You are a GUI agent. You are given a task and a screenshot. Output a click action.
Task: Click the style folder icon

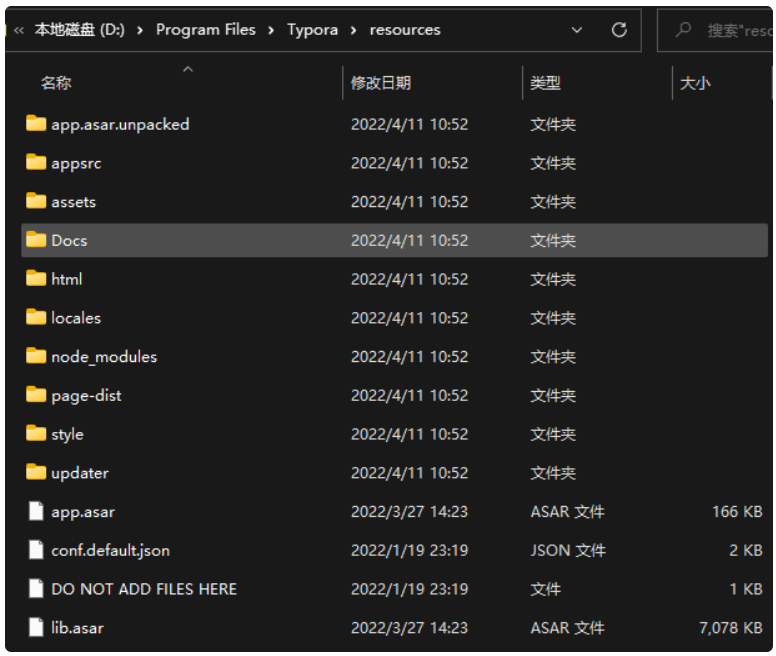[x=36, y=433]
